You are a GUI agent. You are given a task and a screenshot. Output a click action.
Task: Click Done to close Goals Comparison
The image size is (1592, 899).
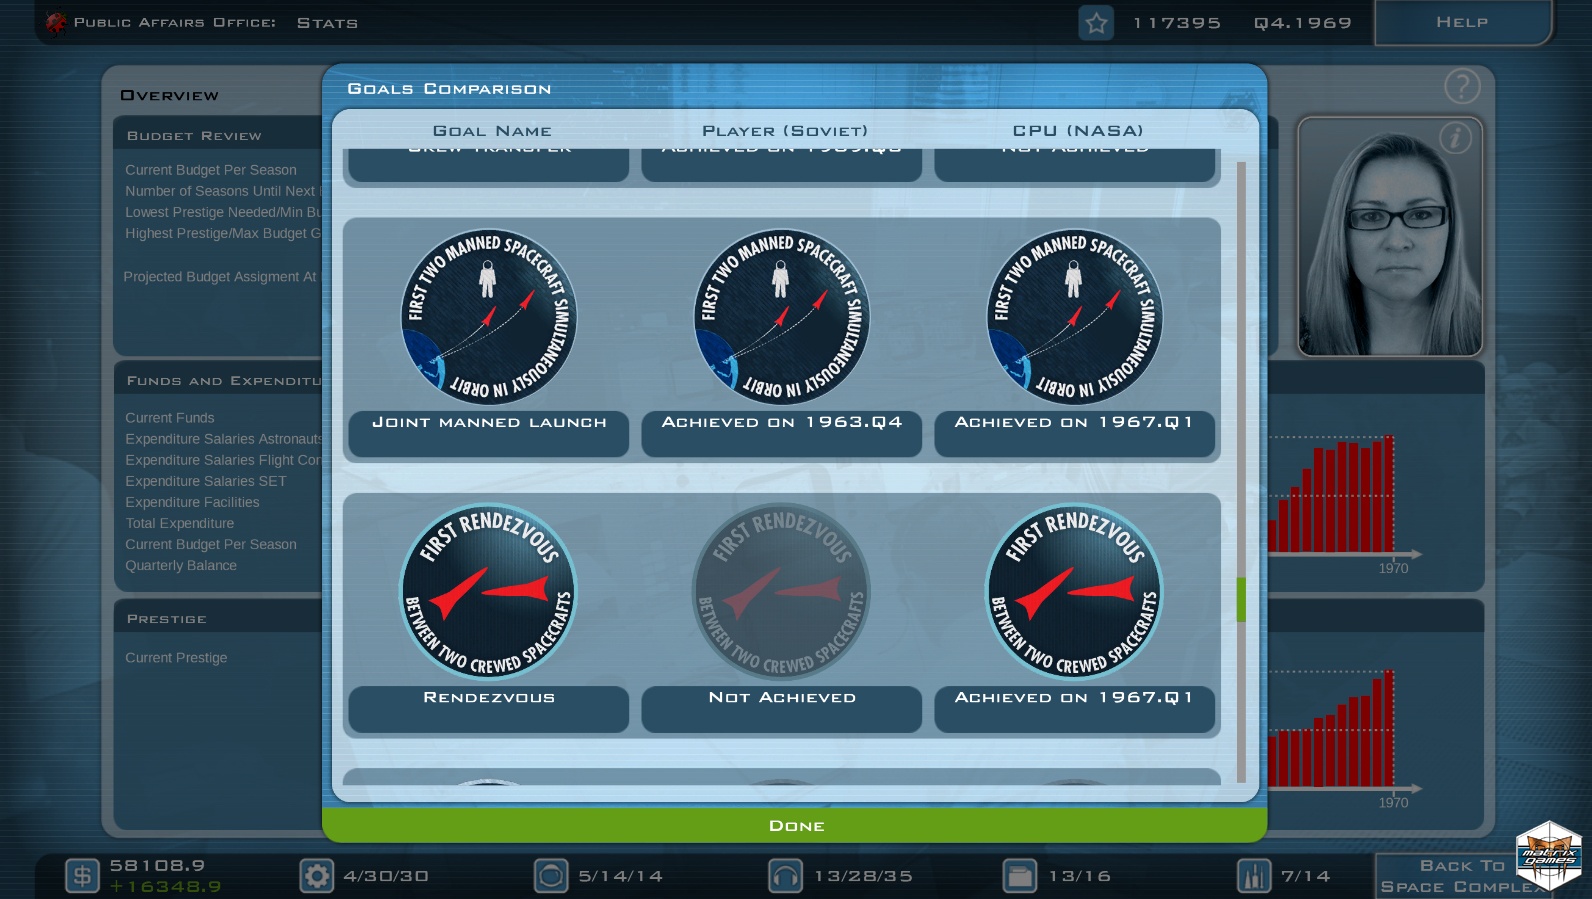point(795,825)
